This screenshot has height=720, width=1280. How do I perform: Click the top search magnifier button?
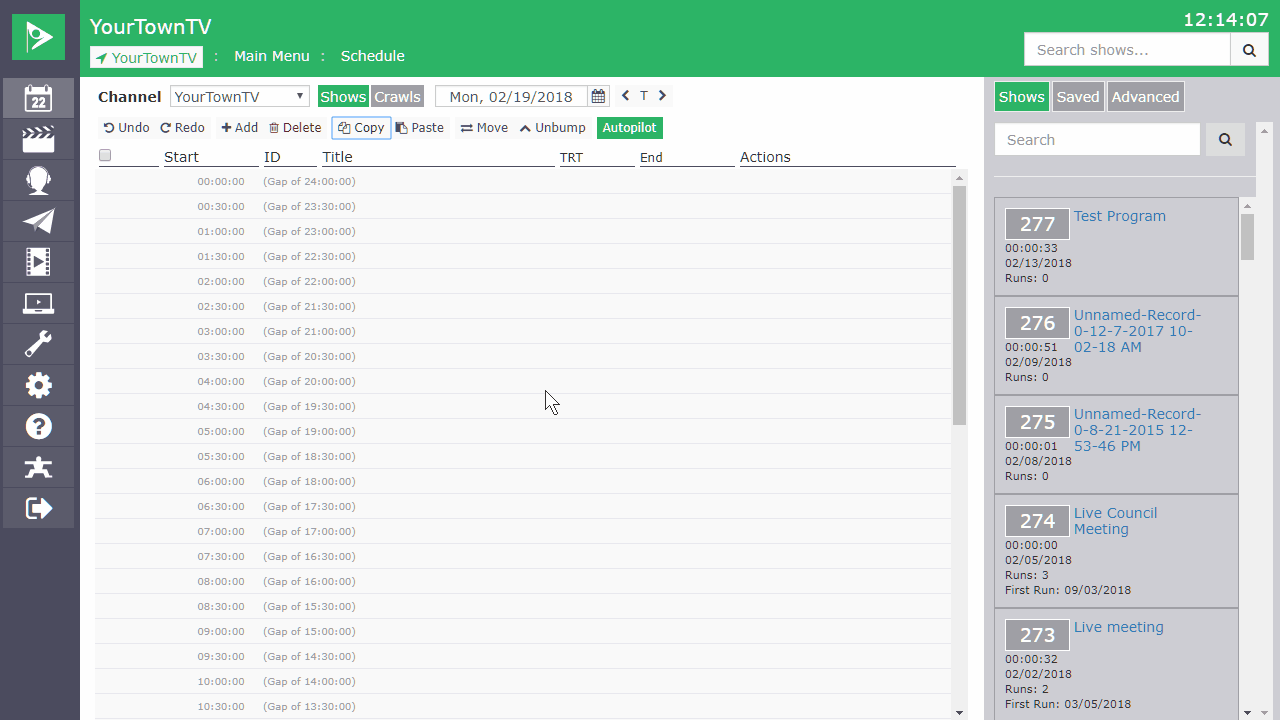tap(1249, 49)
